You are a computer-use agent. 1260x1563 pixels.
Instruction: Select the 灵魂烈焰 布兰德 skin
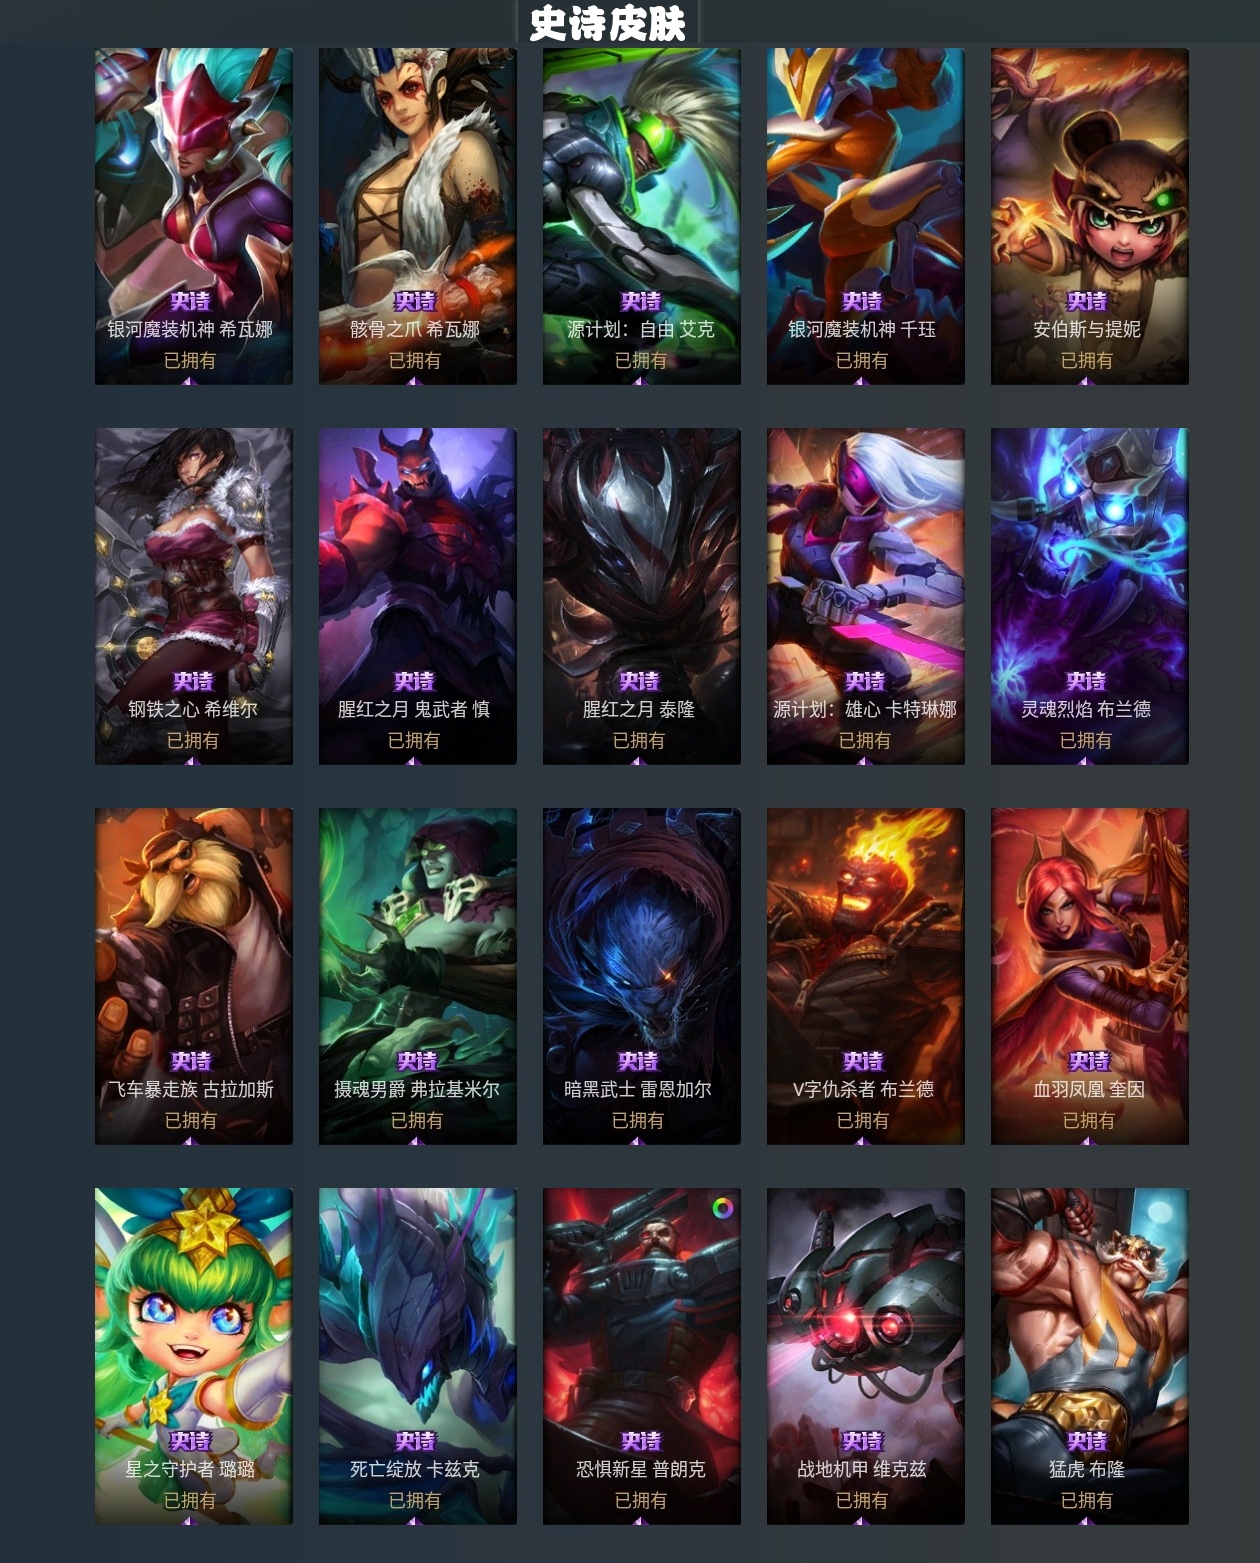click(1090, 596)
